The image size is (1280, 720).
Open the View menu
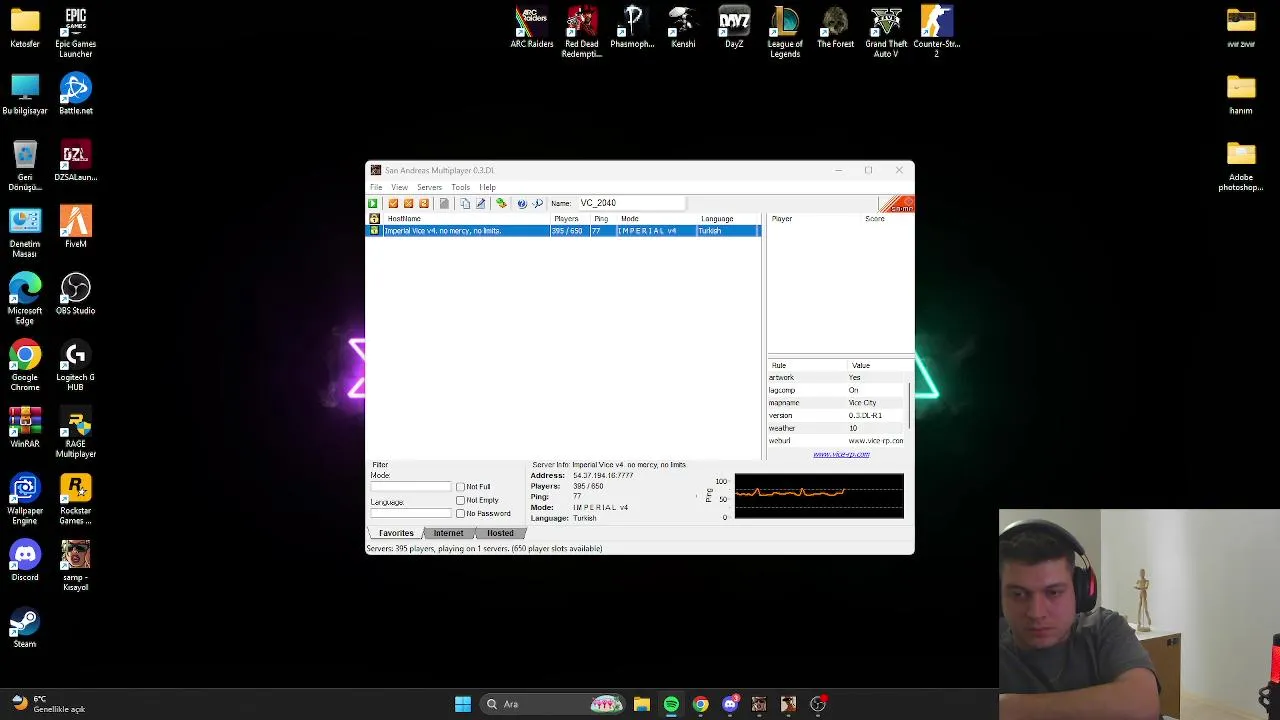(x=399, y=187)
